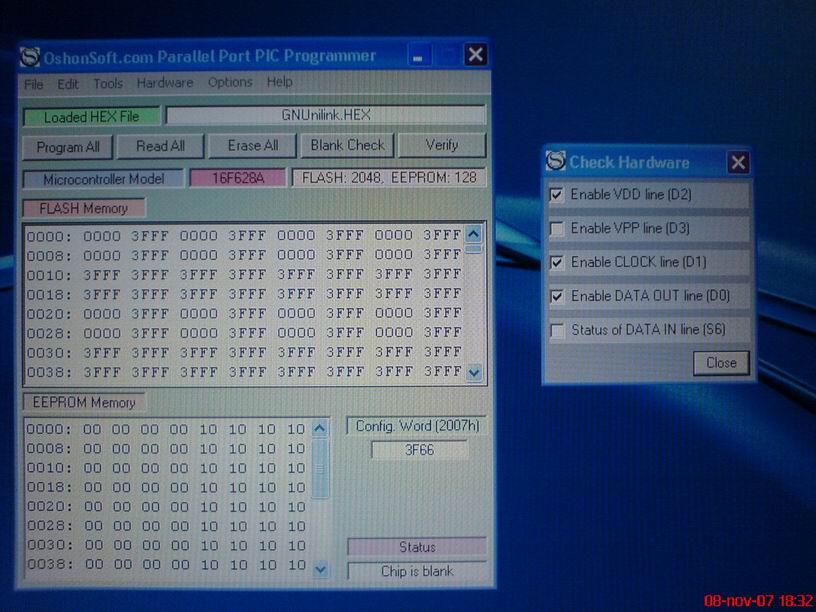Click the FLASH scrollbar thumb
816x612 pixels.
(x=473, y=248)
